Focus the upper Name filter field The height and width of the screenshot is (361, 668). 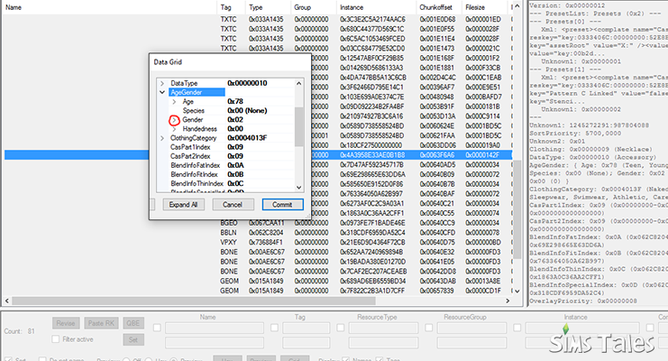tap(214, 328)
